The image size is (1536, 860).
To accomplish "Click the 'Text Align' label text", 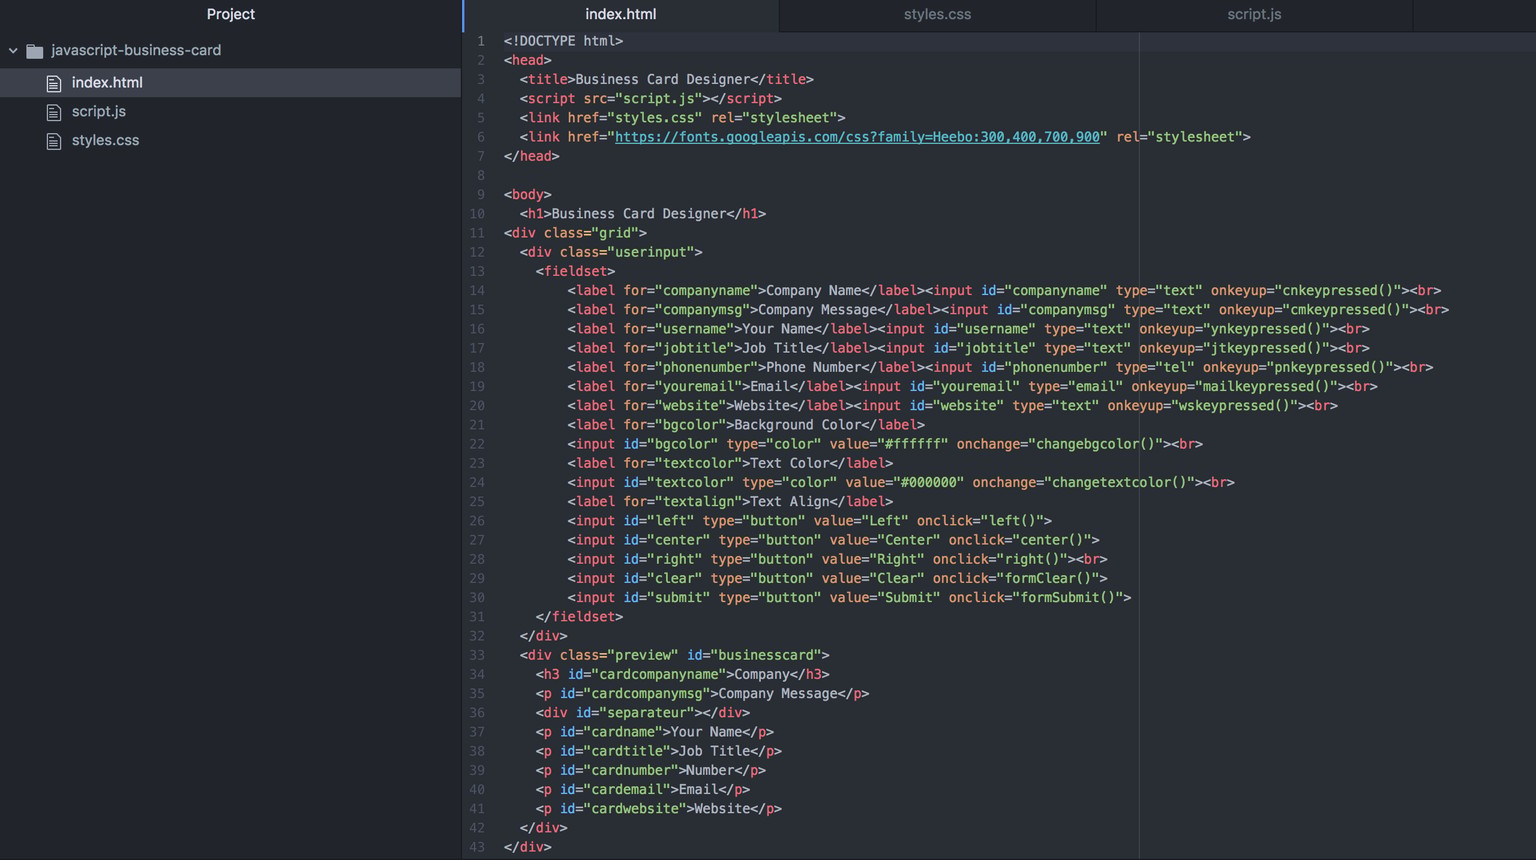I will click(790, 502).
